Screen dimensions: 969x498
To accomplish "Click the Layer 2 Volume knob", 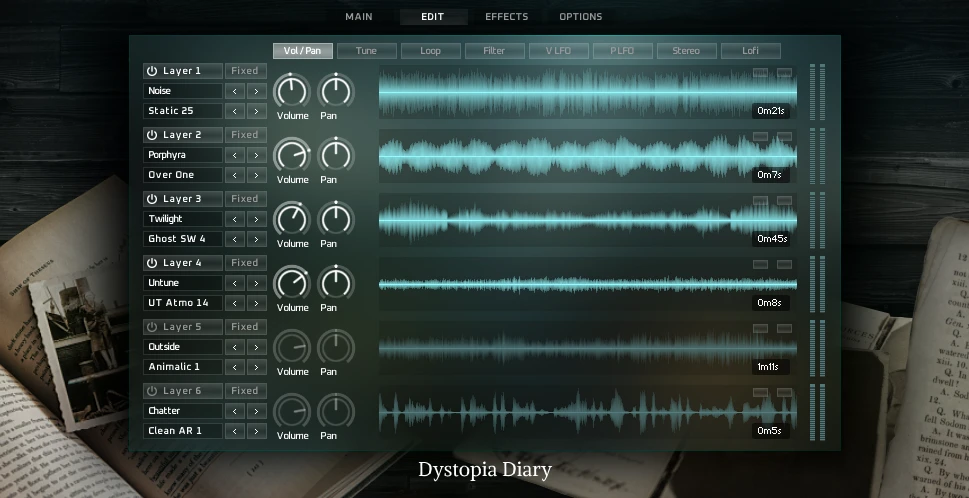I will pyautogui.click(x=292, y=155).
